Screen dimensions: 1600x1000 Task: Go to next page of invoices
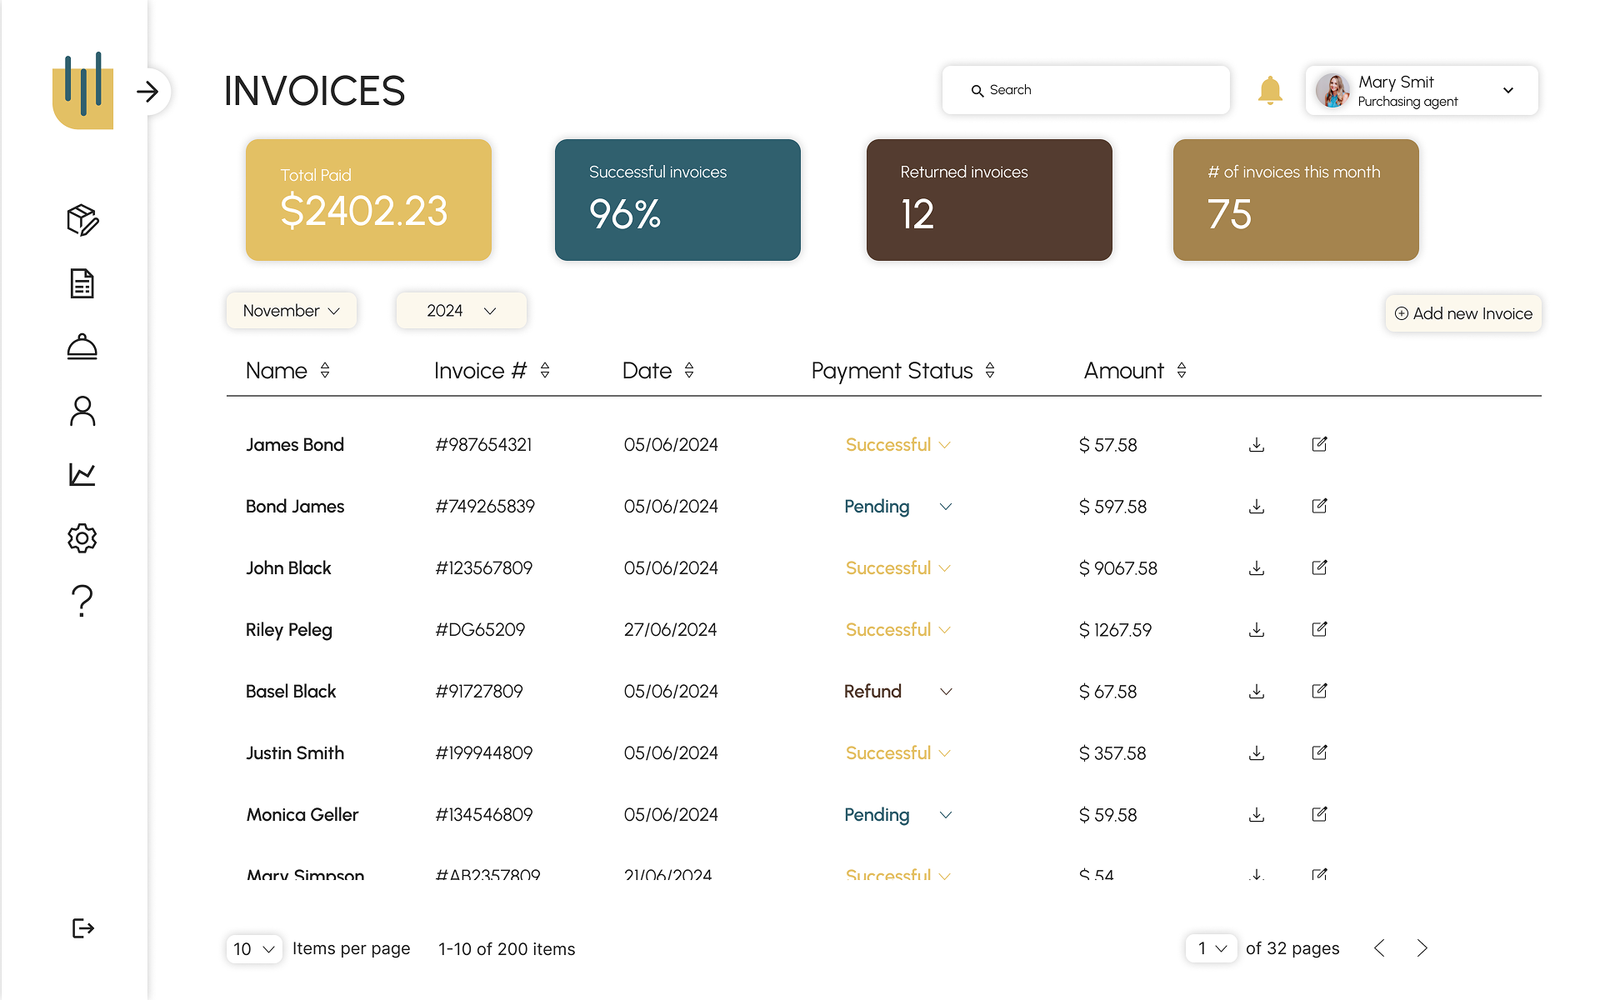tap(1422, 949)
